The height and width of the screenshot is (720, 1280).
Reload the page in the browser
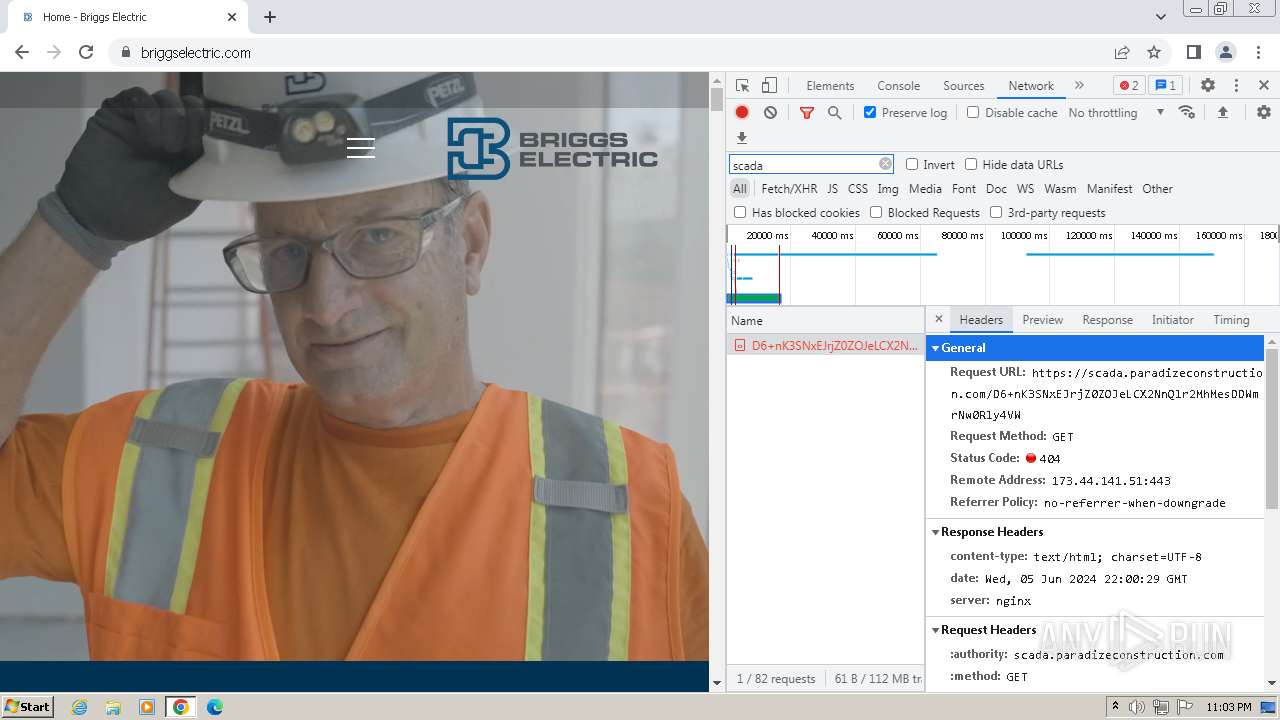click(86, 53)
